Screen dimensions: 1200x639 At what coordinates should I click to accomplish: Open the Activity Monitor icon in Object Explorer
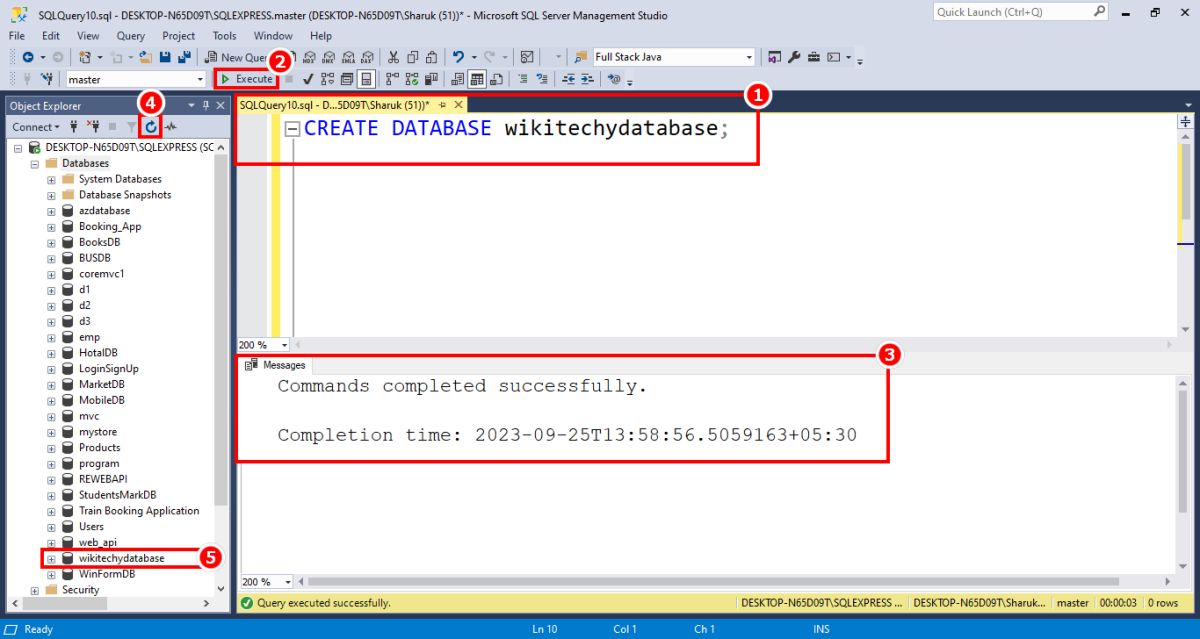click(171, 127)
